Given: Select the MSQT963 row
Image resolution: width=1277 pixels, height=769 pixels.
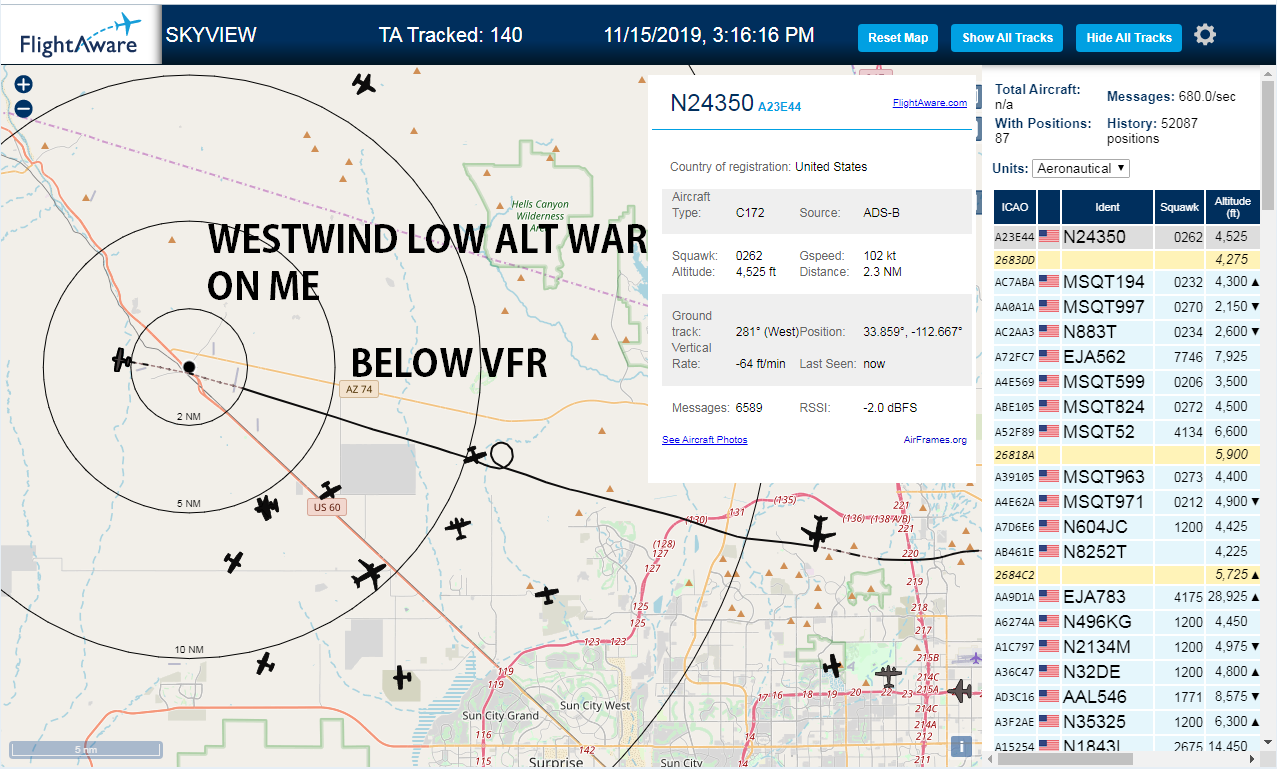Looking at the screenshot, I should pyautogui.click(x=1126, y=477).
